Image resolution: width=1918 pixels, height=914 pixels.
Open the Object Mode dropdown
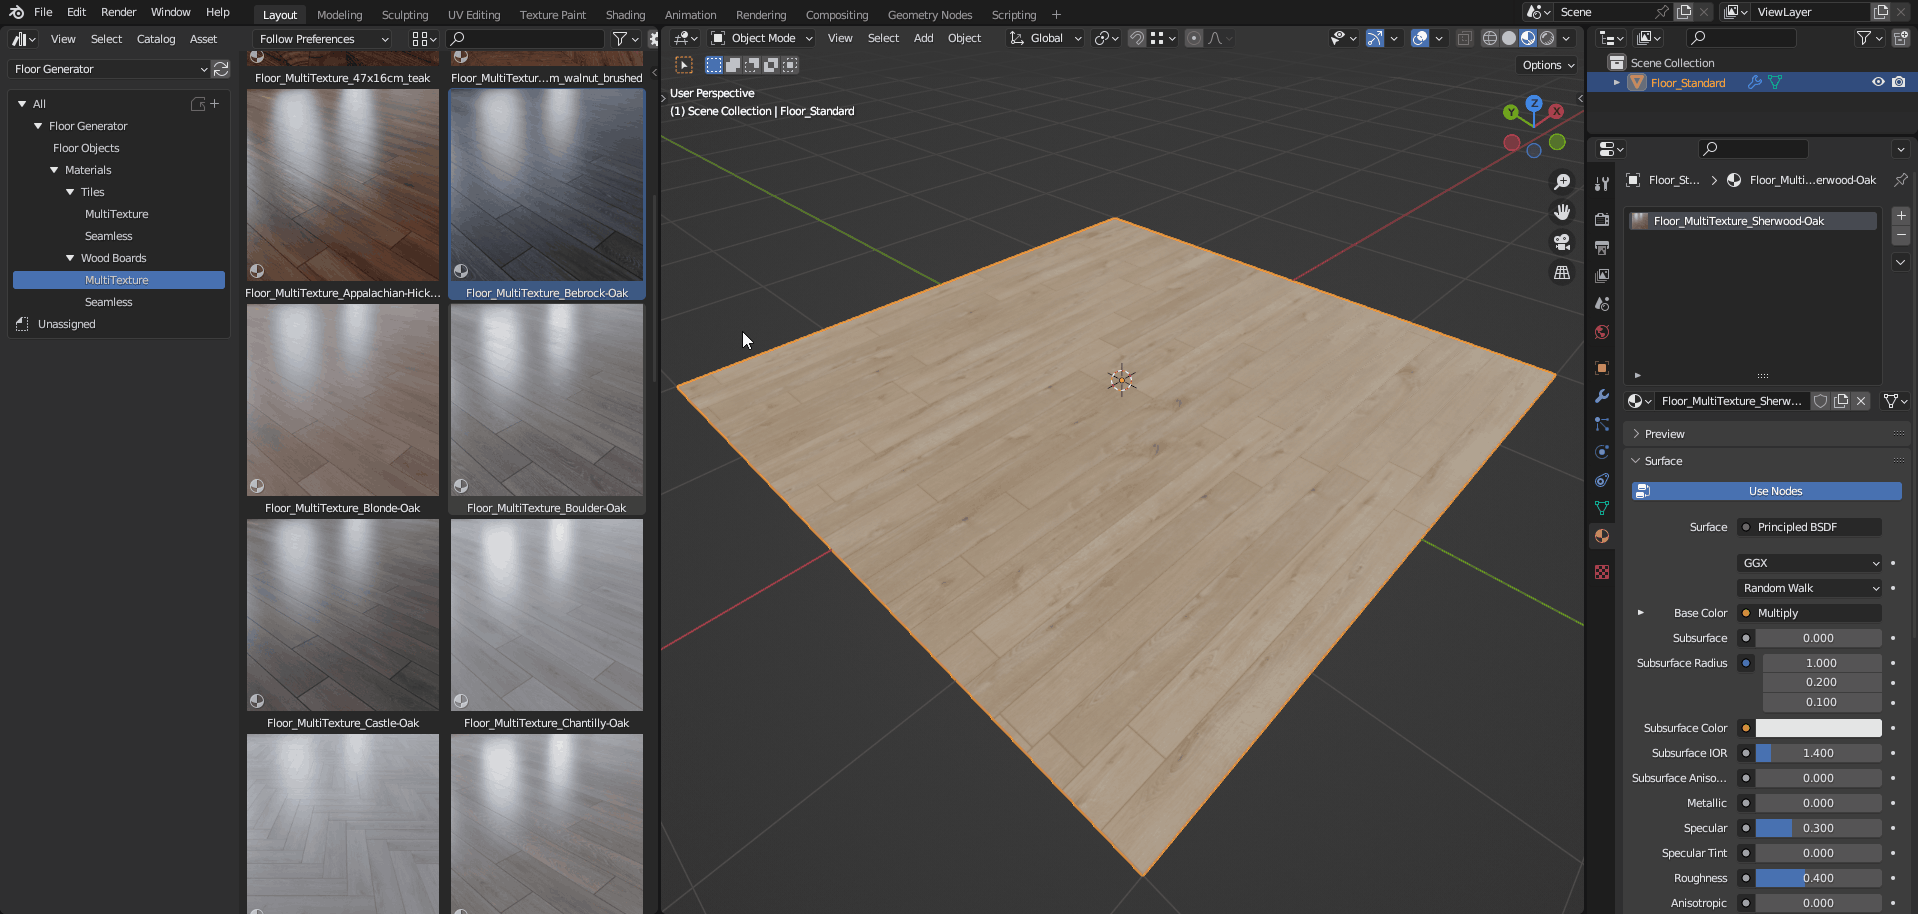click(x=762, y=38)
